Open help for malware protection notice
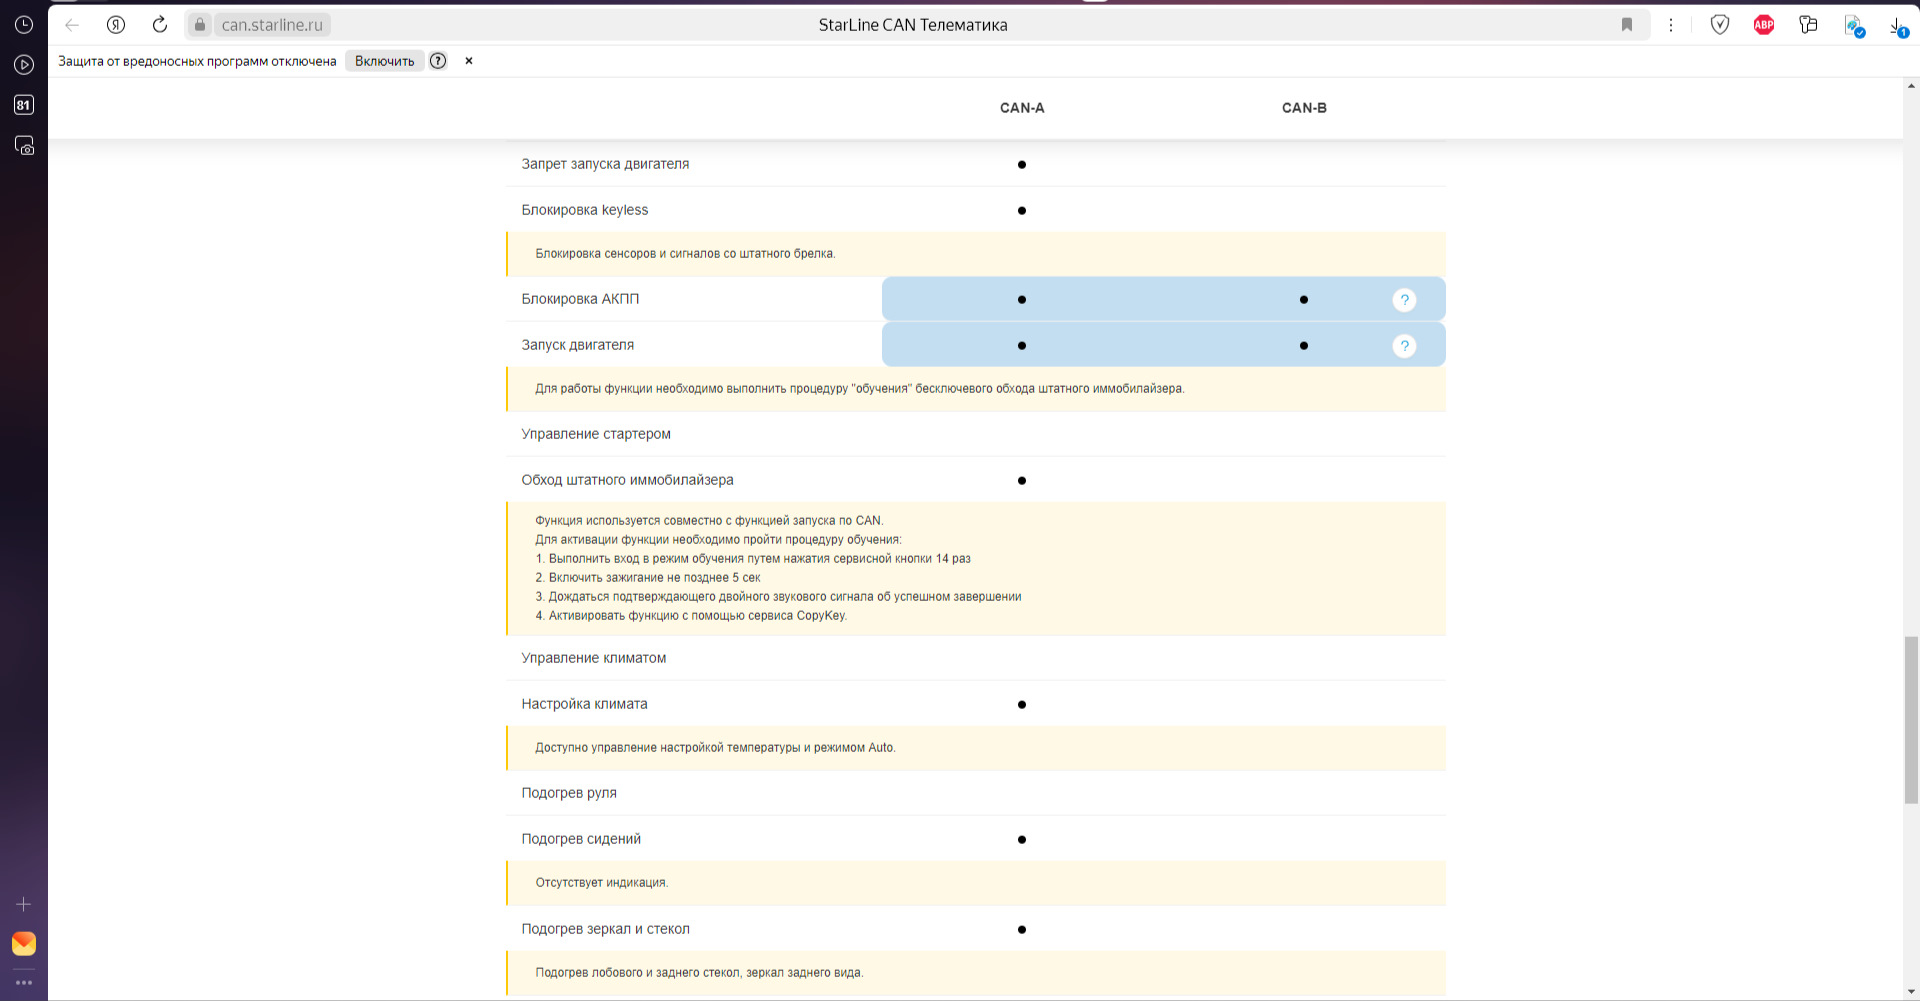Viewport: 1920px width, 1001px height. coord(438,61)
